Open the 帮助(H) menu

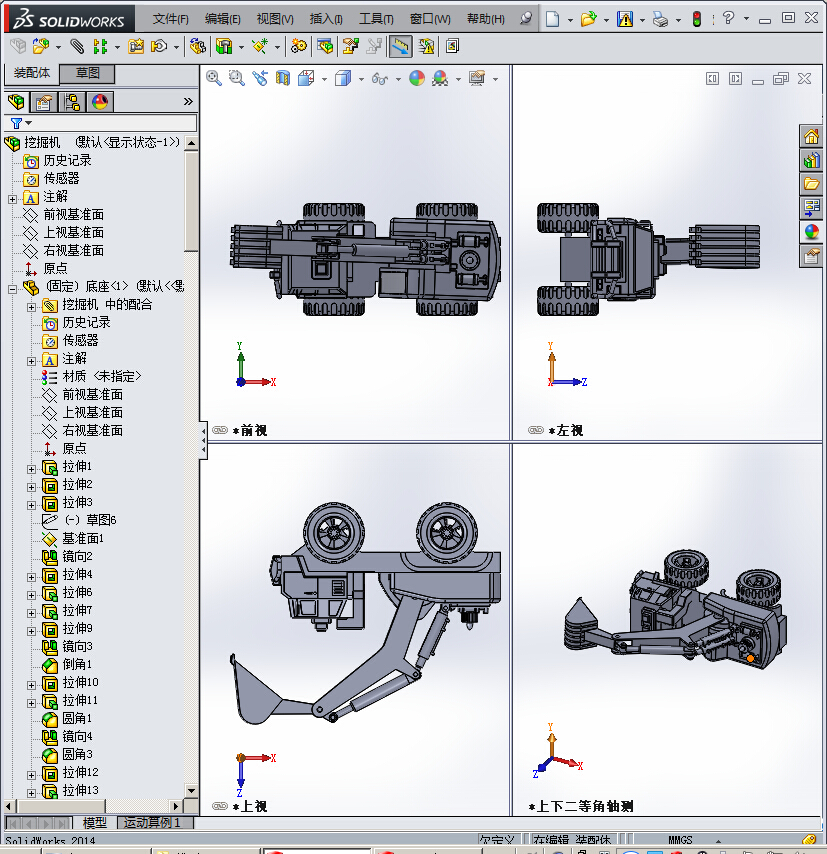(486, 20)
